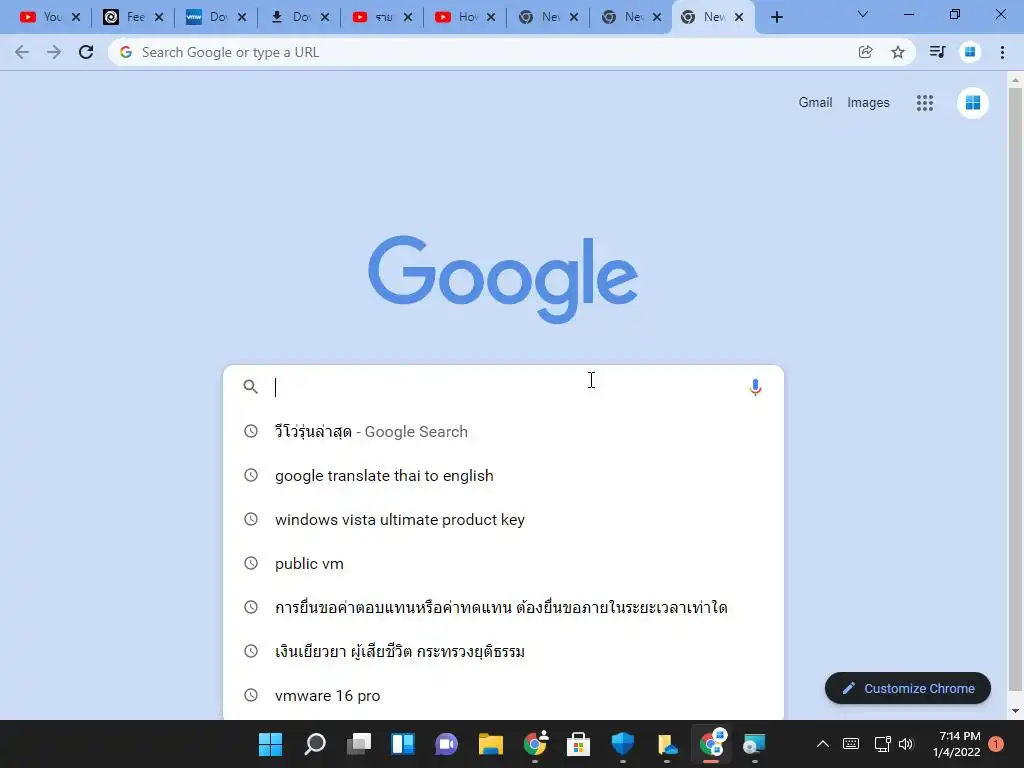Open the Google apps grid
Image resolution: width=1024 pixels, height=768 pixels.
point(924,103)
